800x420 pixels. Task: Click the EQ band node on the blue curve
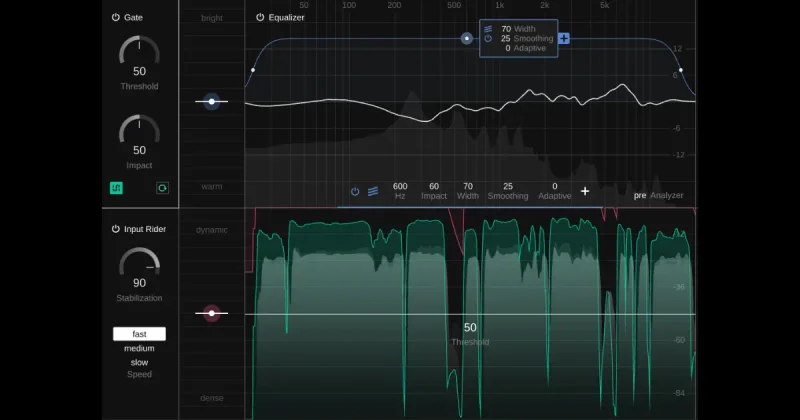(466, 38)
